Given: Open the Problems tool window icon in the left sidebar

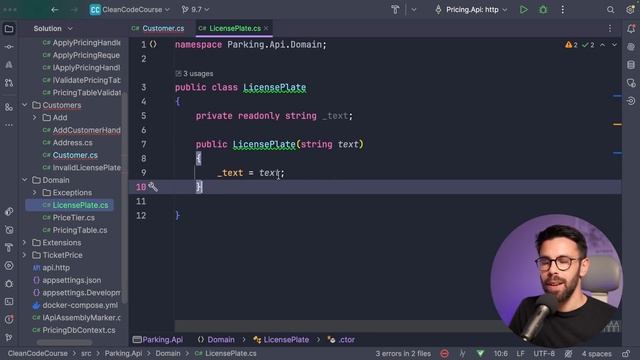Looking at the screenshot, I should click(9, 319).
